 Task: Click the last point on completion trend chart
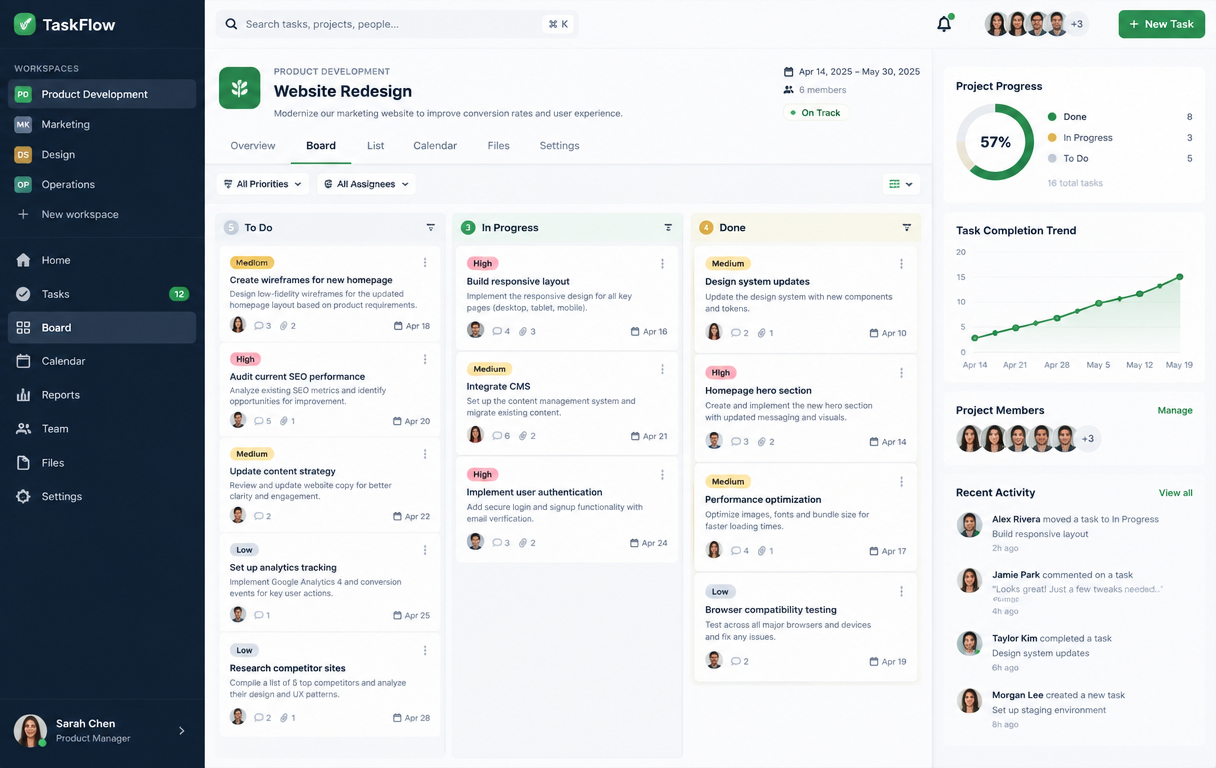(1180, 277)
